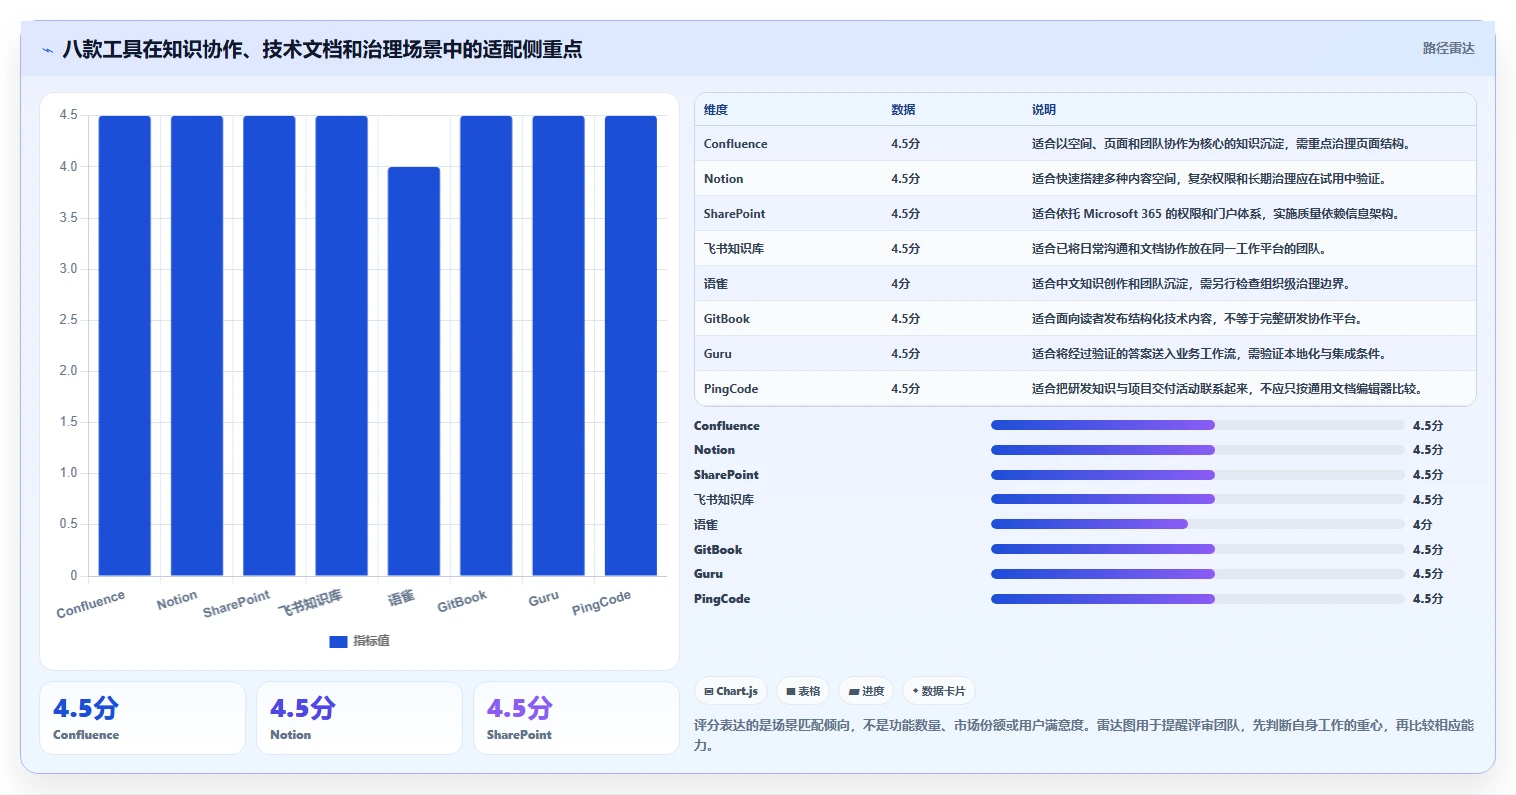
Task: Click the 语雀 bar in the chart
Action: 414,371
